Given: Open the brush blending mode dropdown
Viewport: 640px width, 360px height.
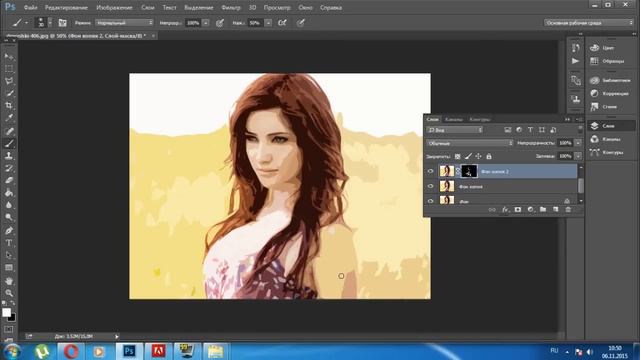Looking at the screenshot, I should [x=124, y=23].
